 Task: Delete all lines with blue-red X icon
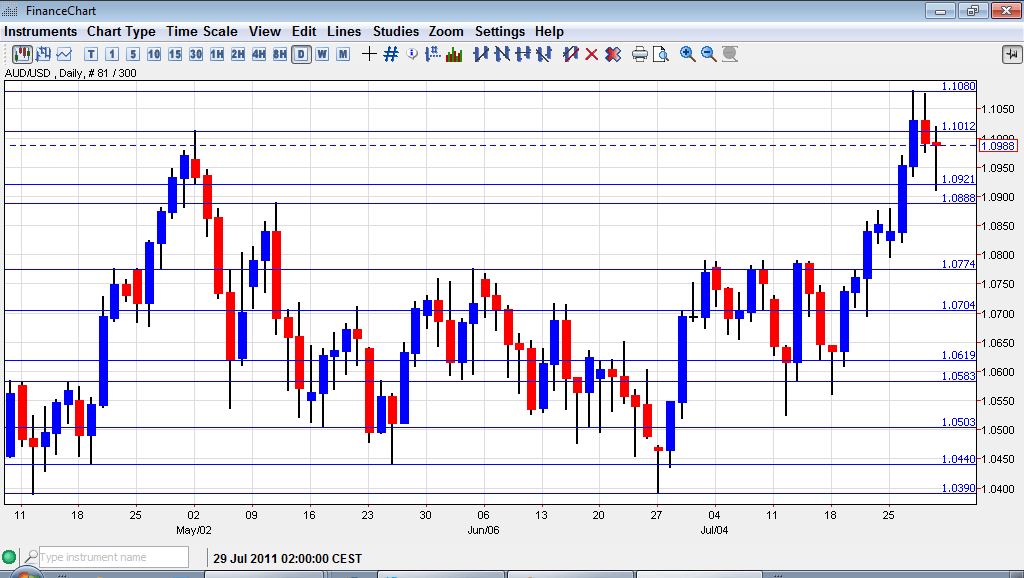(612, 54)
